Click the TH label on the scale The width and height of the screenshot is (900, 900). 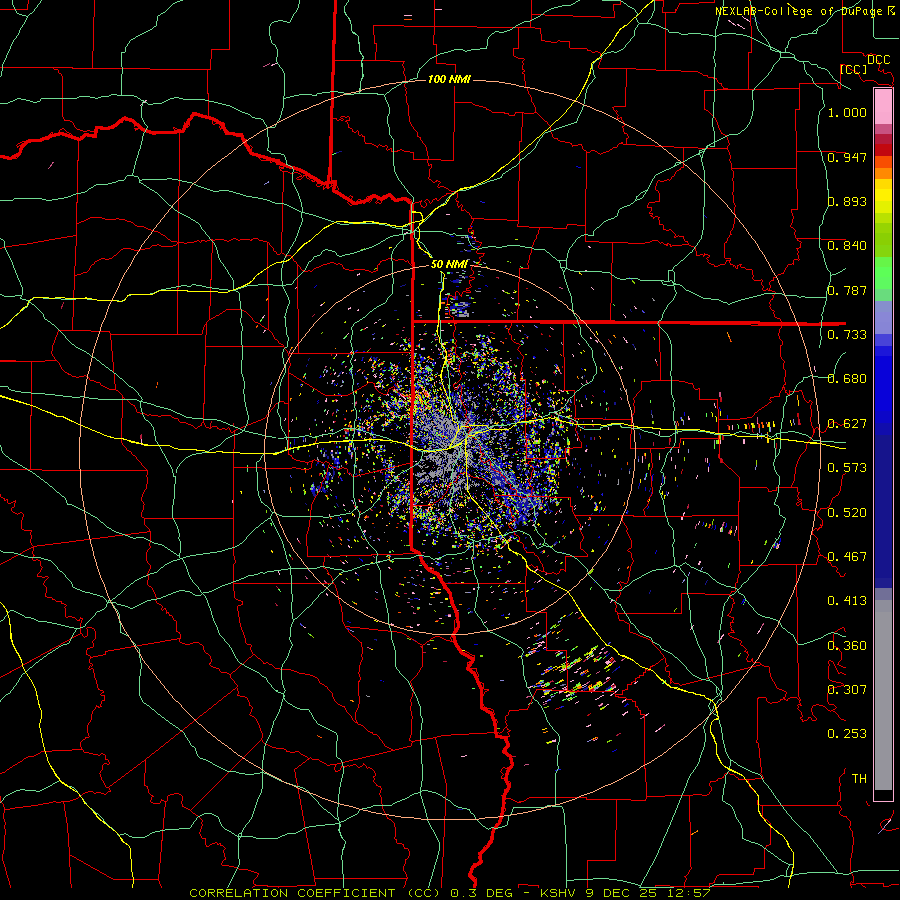coord(859,779)
